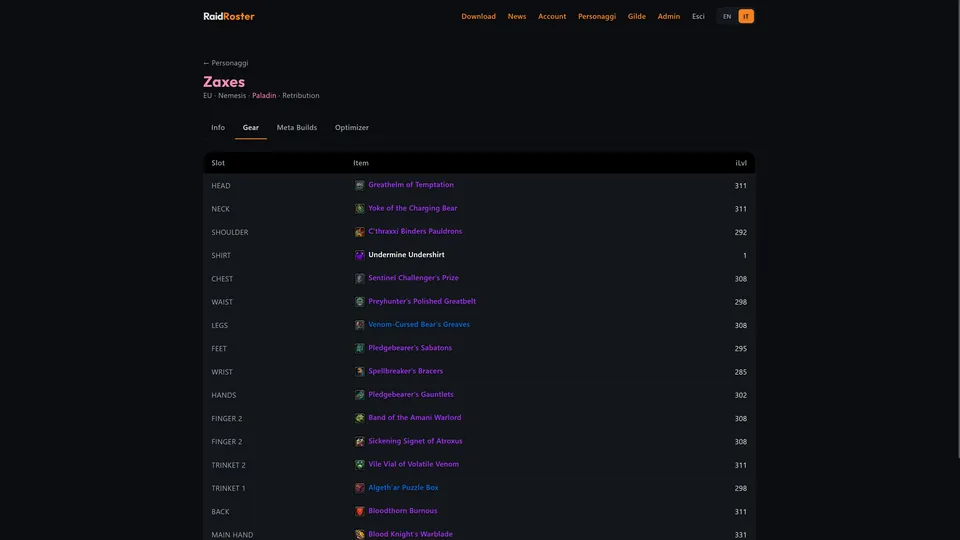Viewport: 960px width, 540px height.
Task: Click the Blood Knight's Warblade icon
Action: pyautogui.click(x=359, y=534)
